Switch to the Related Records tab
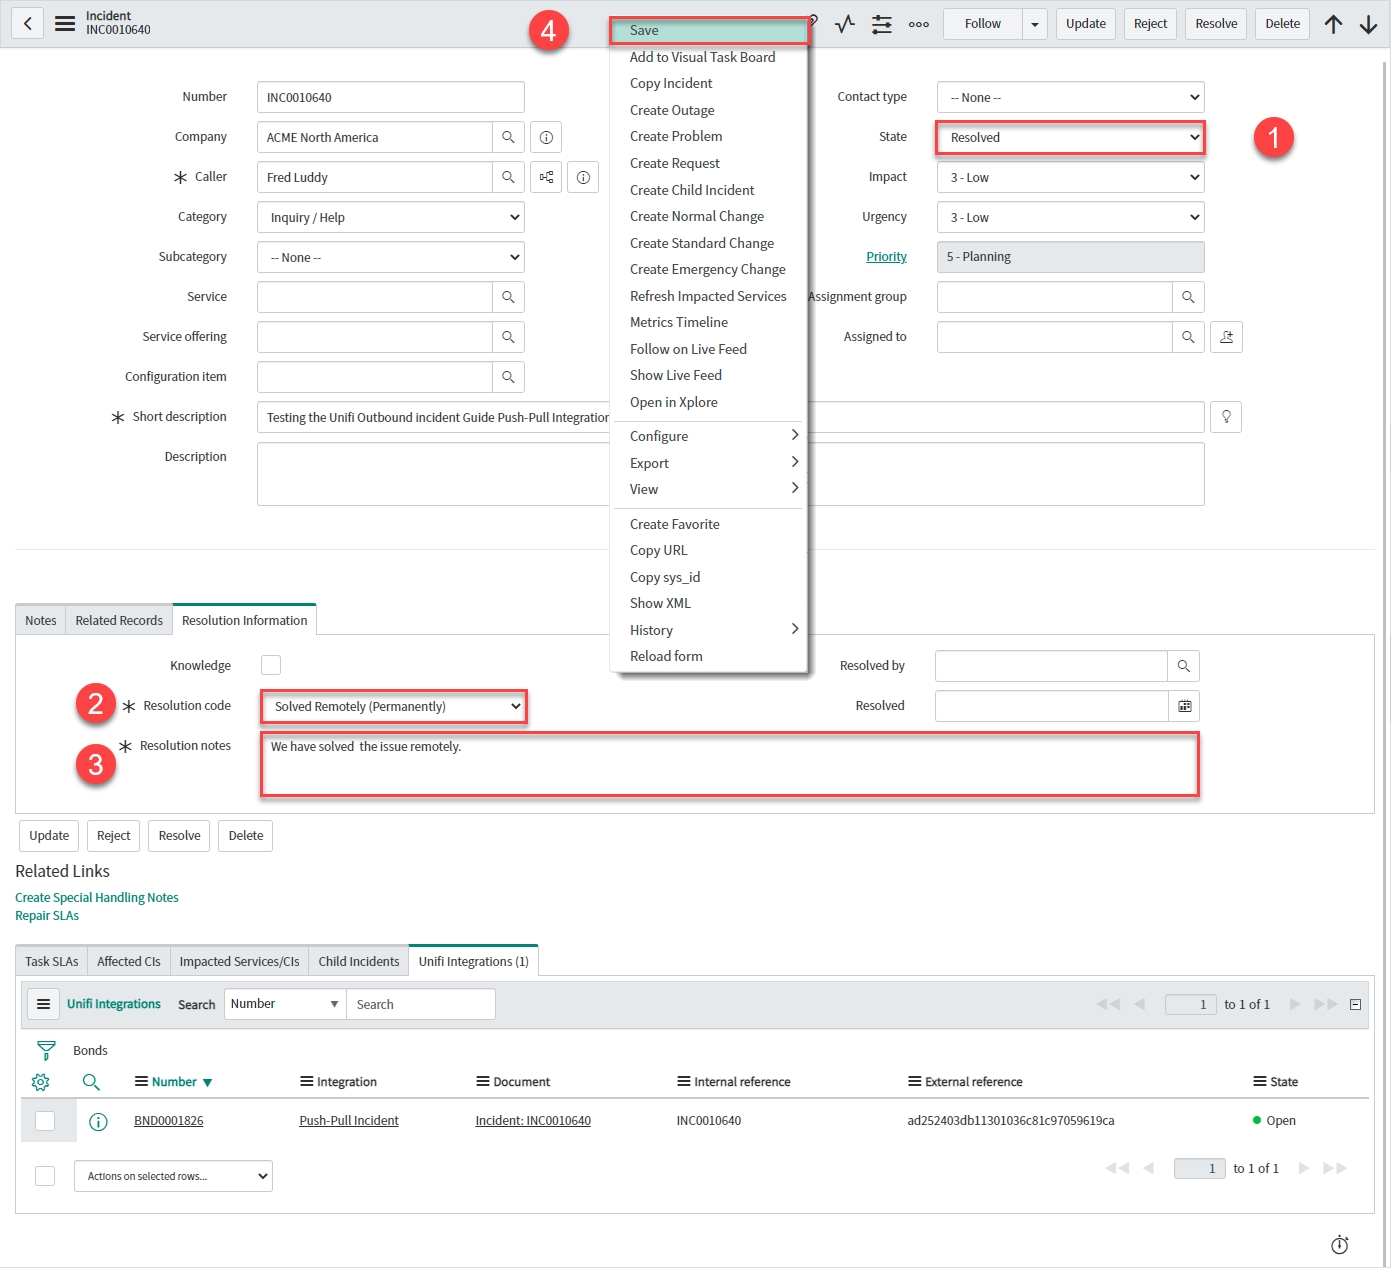The width and height of the screenshot is (1391, 1268). point(119,620)
